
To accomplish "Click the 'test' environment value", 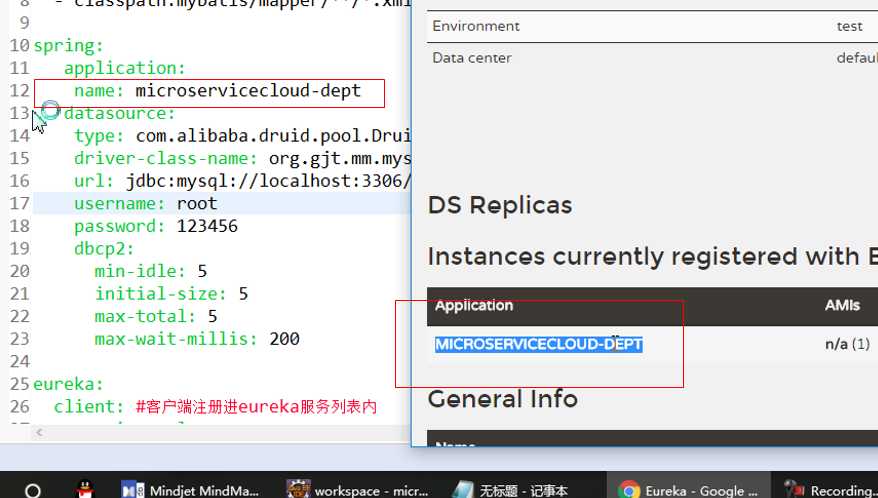I will 849,26.
